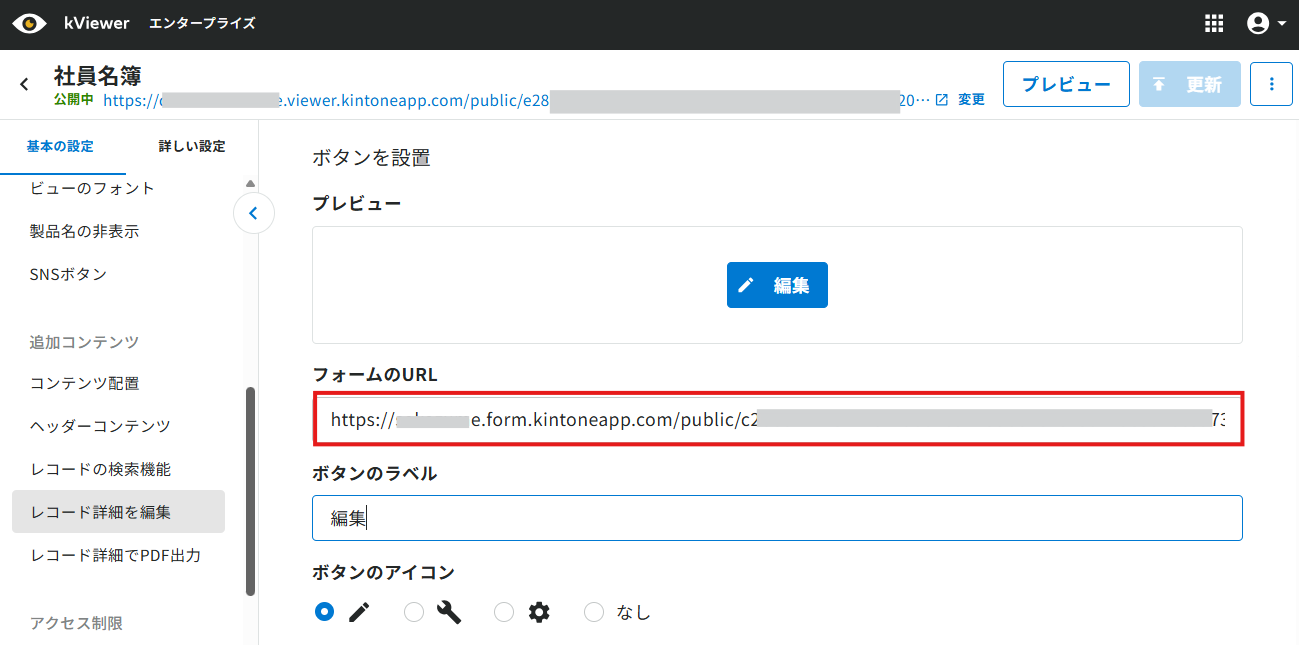Open public URL external link icon
This screenshot has width=1299, height=645.
[941, 100]
